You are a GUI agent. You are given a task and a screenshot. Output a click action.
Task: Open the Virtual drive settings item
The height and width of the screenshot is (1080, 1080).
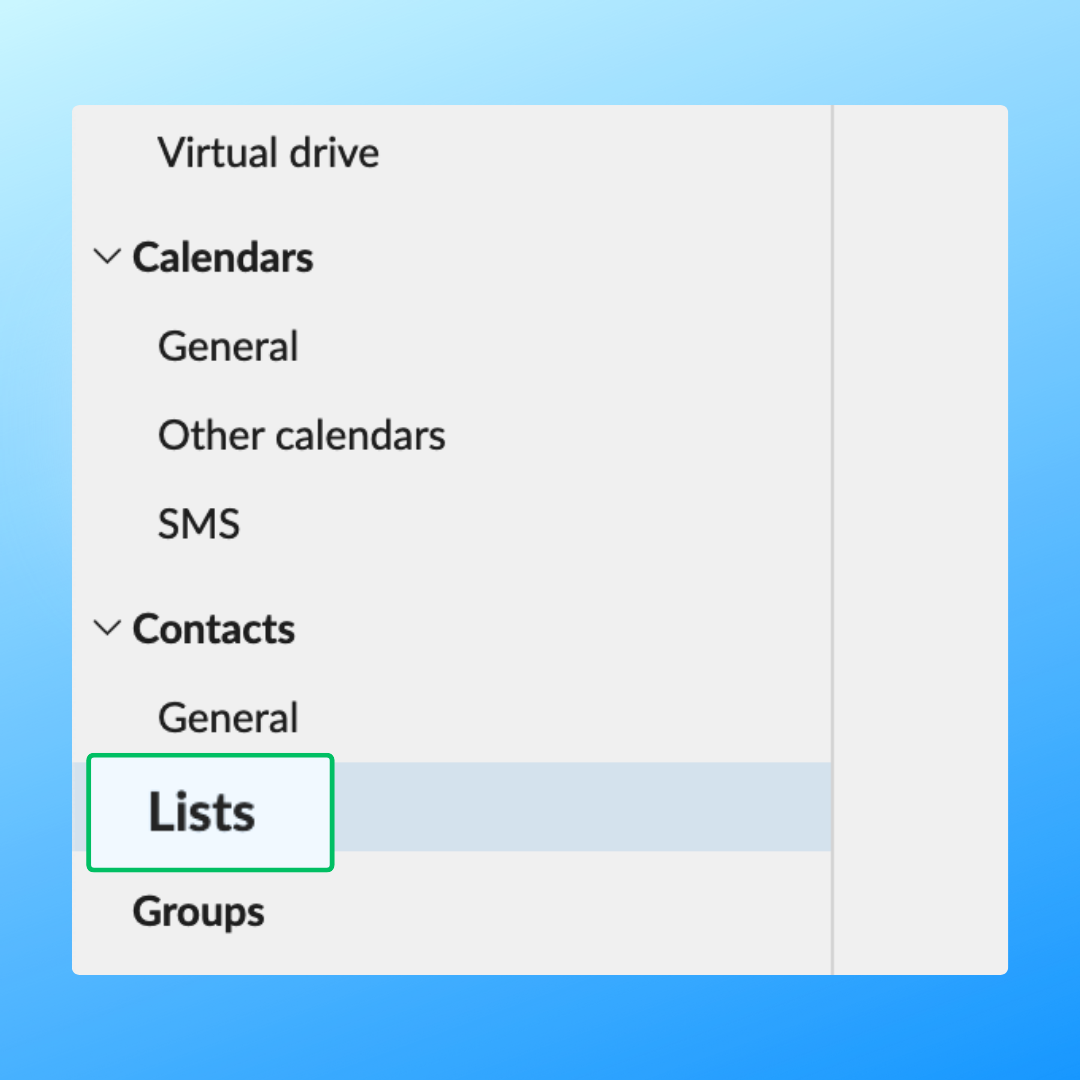click(x=268, y=153)
